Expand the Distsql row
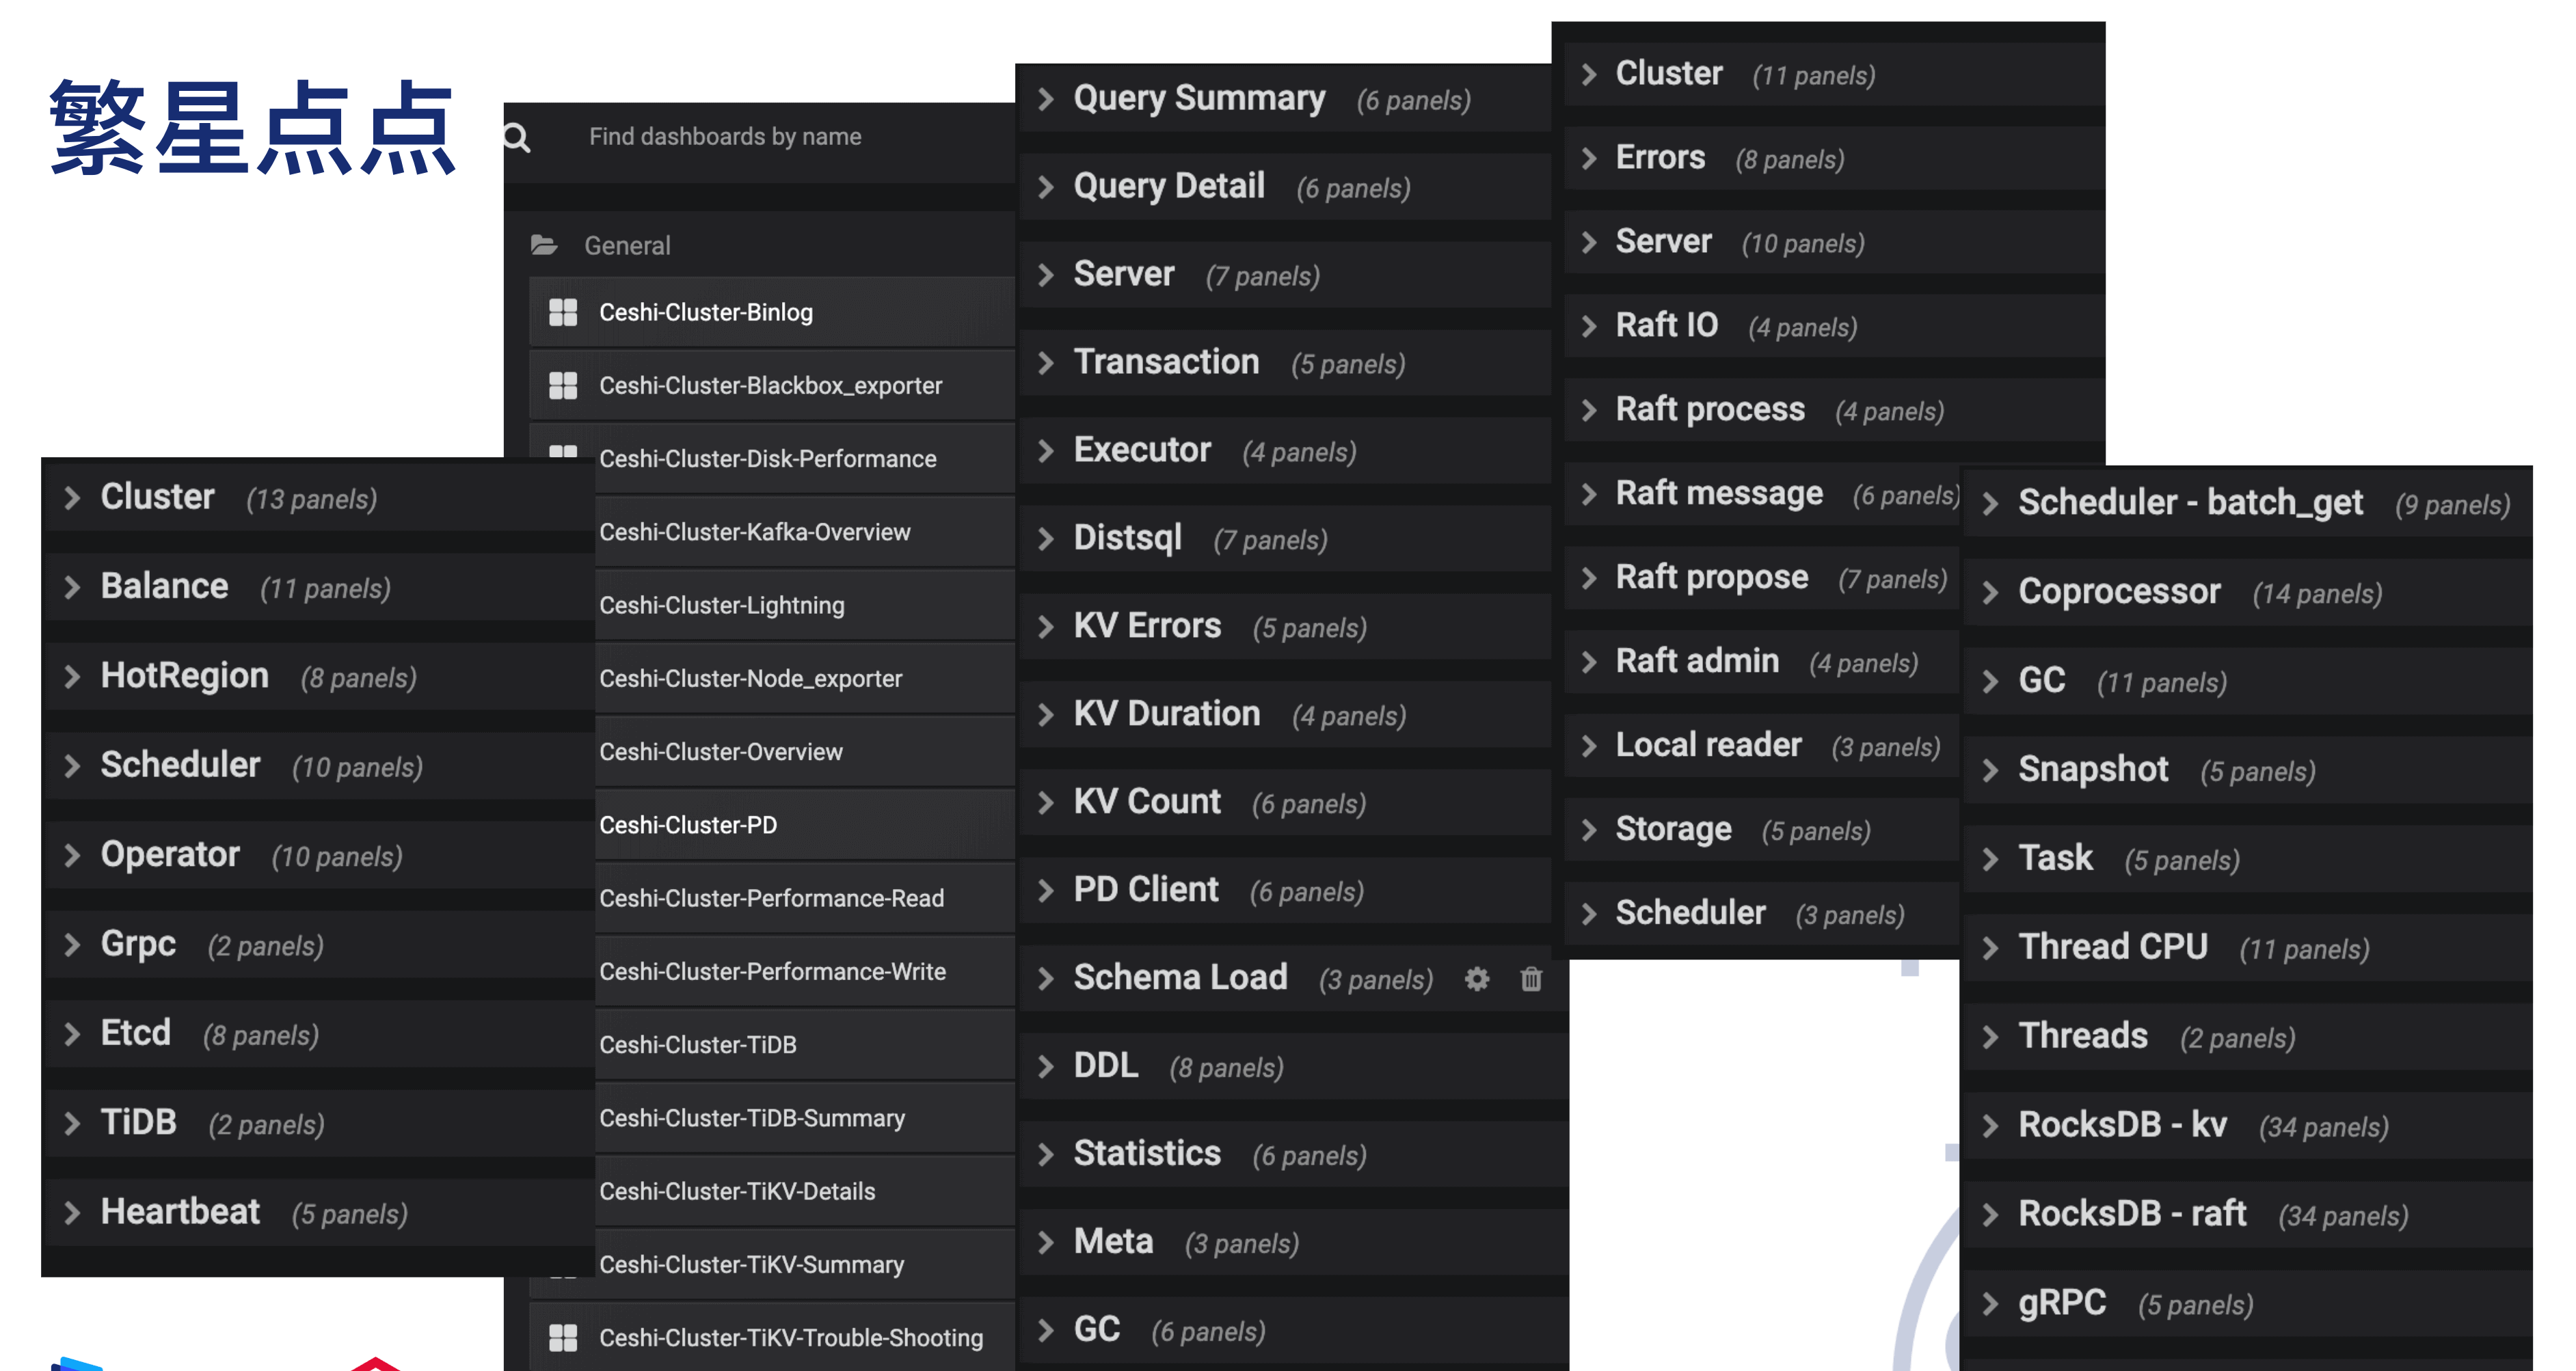This screenshot has width=2576, height=1371. click(x=1285, y=538)
